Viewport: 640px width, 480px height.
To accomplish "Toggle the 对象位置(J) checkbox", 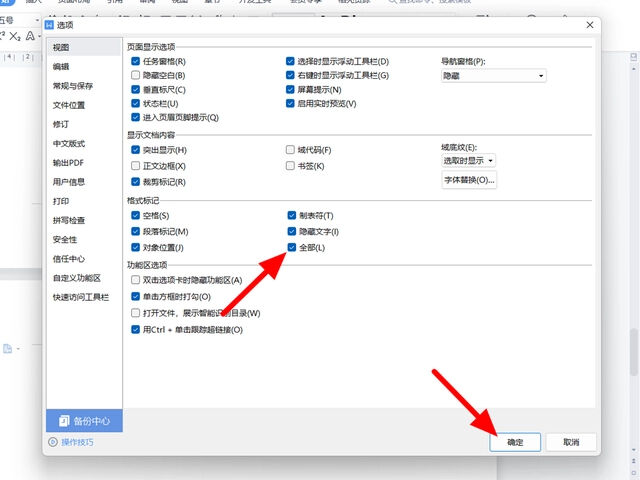I will [x=136, y=247].
